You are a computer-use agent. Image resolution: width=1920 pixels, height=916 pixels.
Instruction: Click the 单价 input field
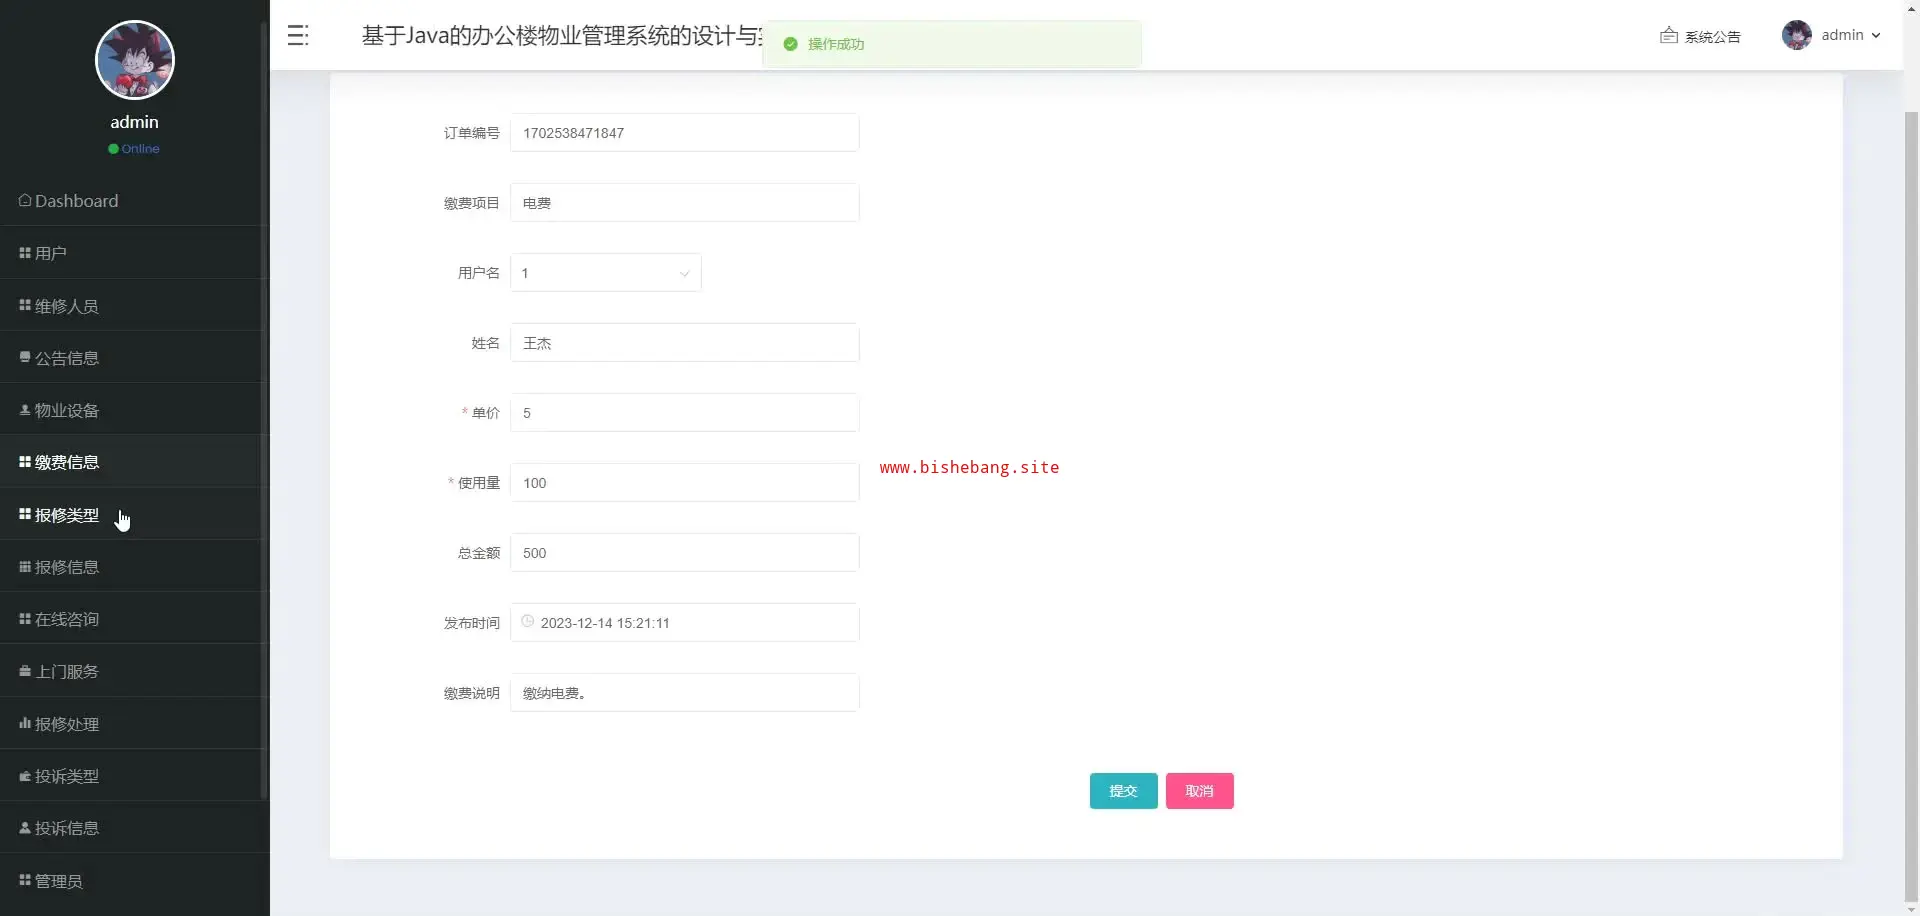(x=685, y=413)
